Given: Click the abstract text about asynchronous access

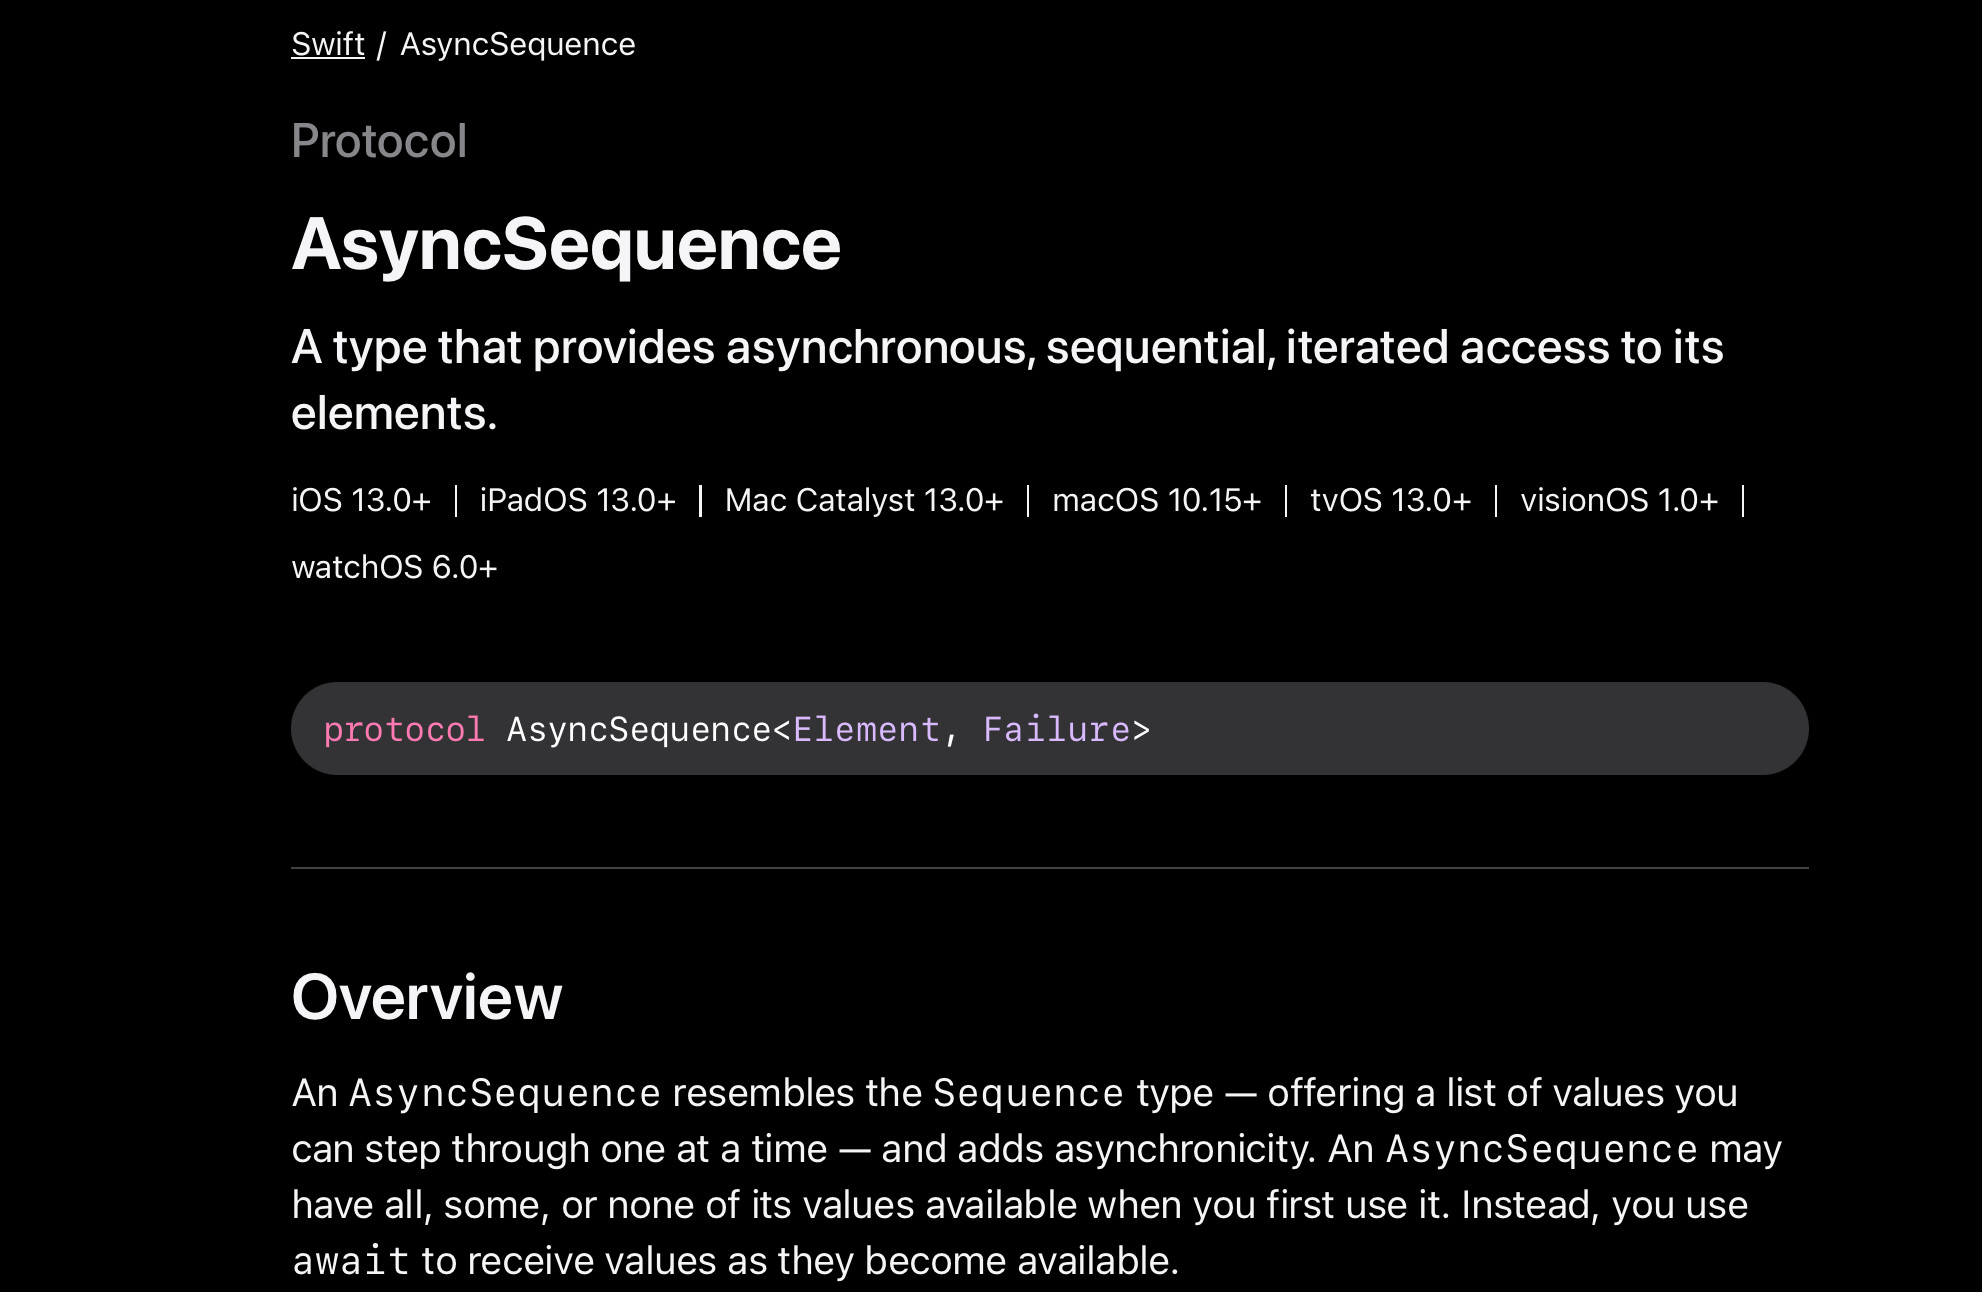Looking at the screenshot, I should click(1007, 380).
